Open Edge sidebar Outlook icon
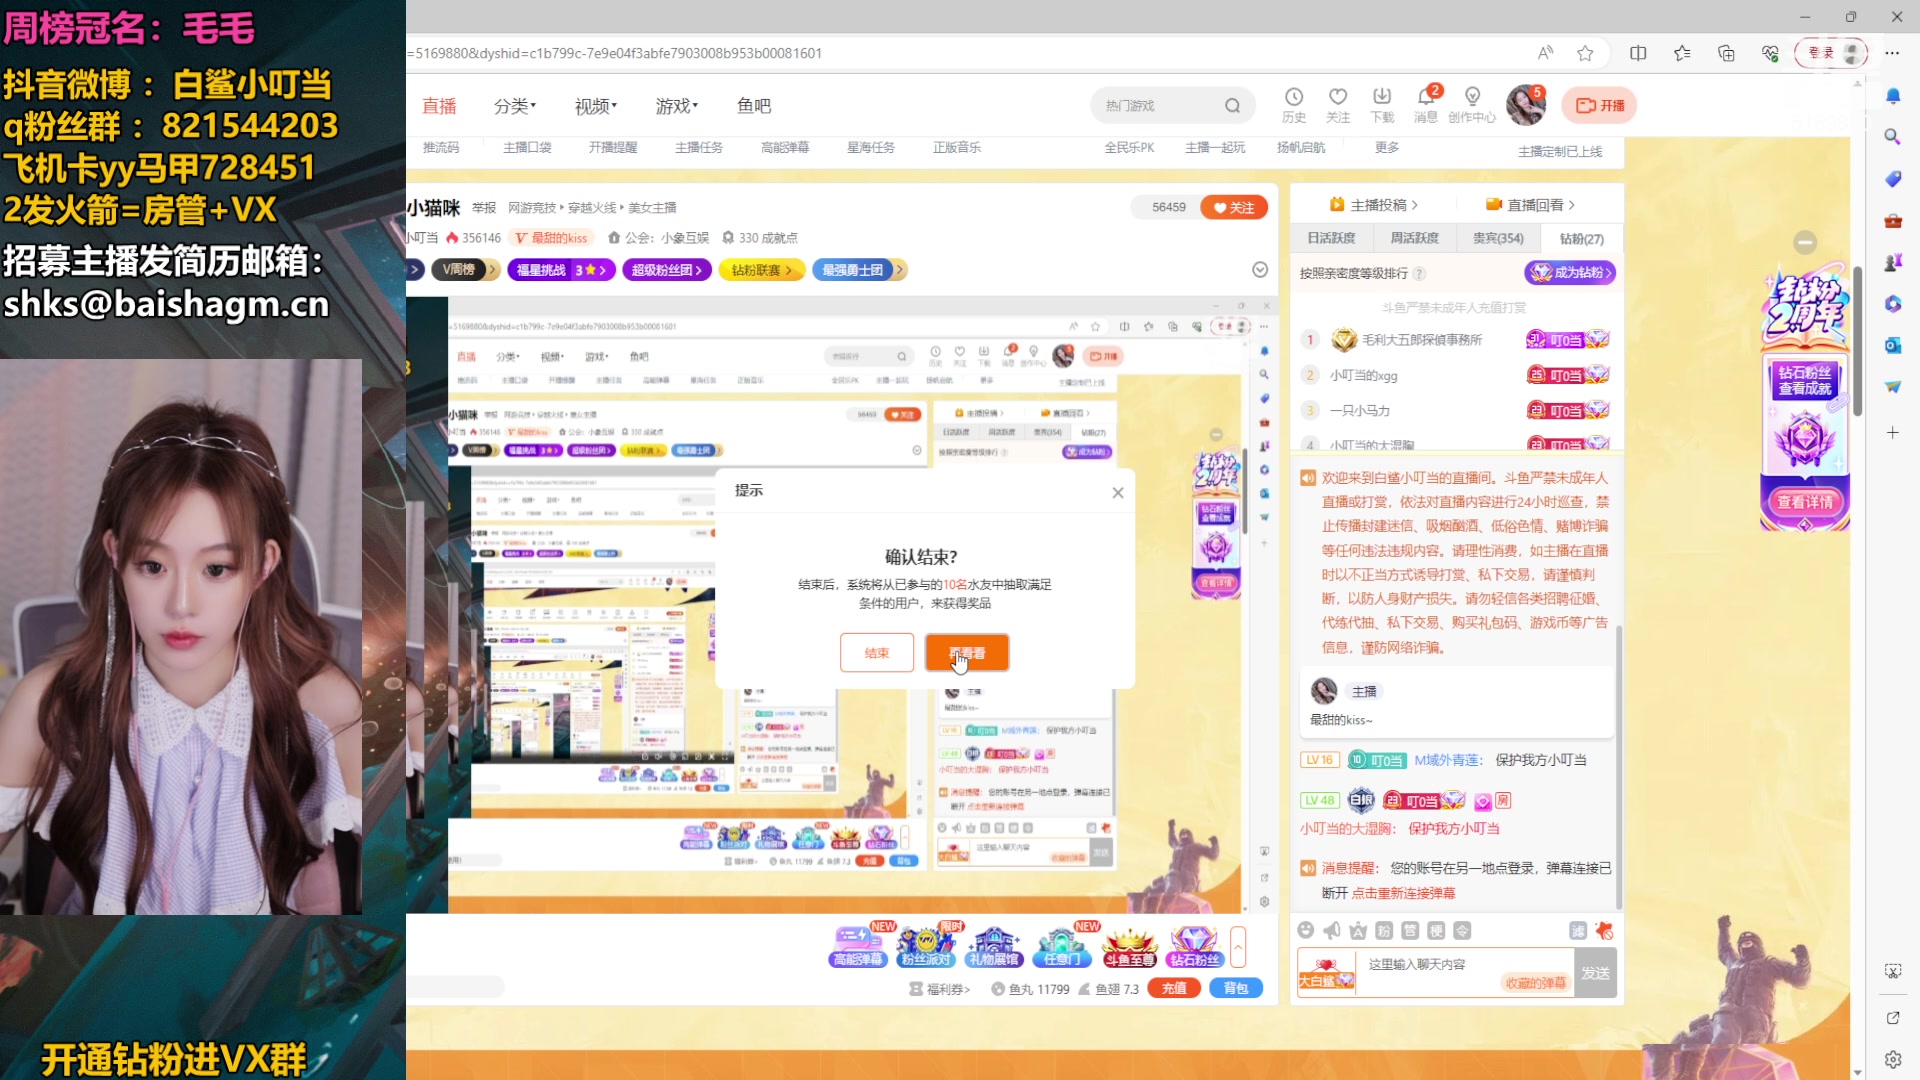The height and width of the screenshot is (1080, 1920). [1893, 345]
